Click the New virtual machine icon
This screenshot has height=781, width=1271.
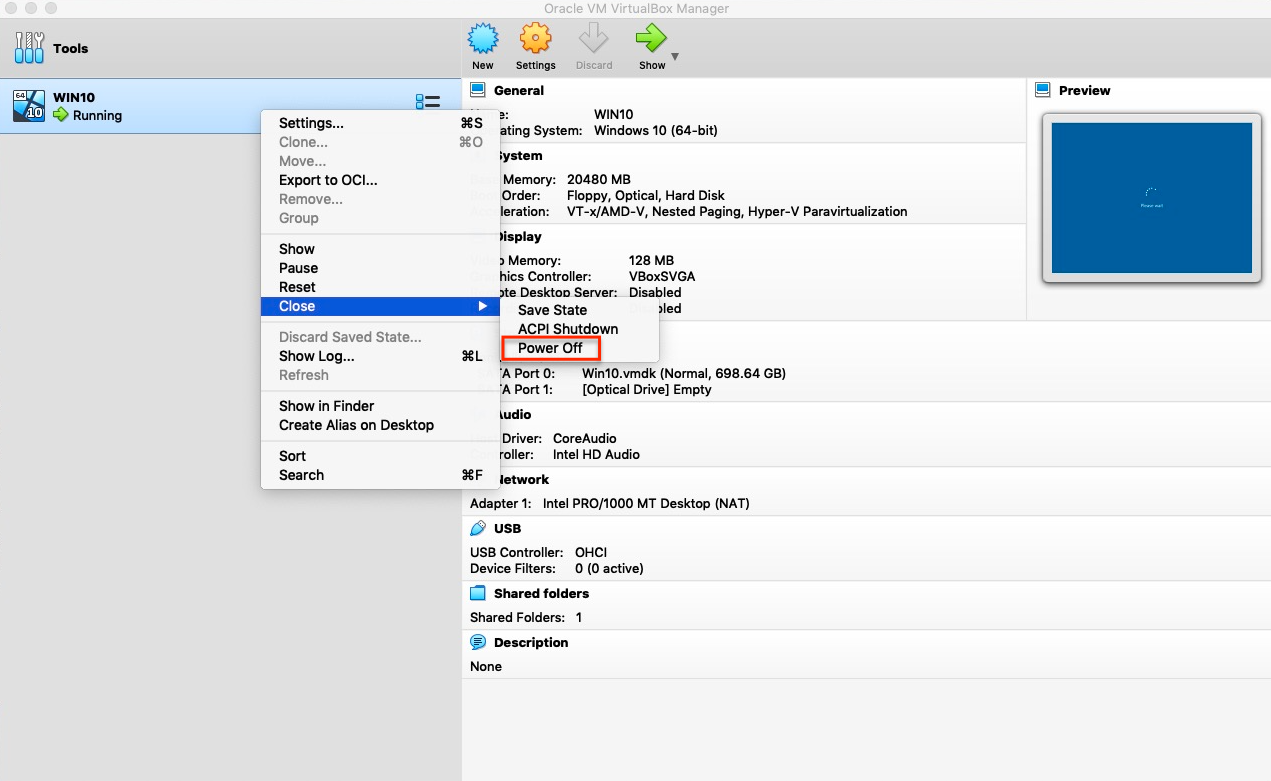[x=483, y=39]
